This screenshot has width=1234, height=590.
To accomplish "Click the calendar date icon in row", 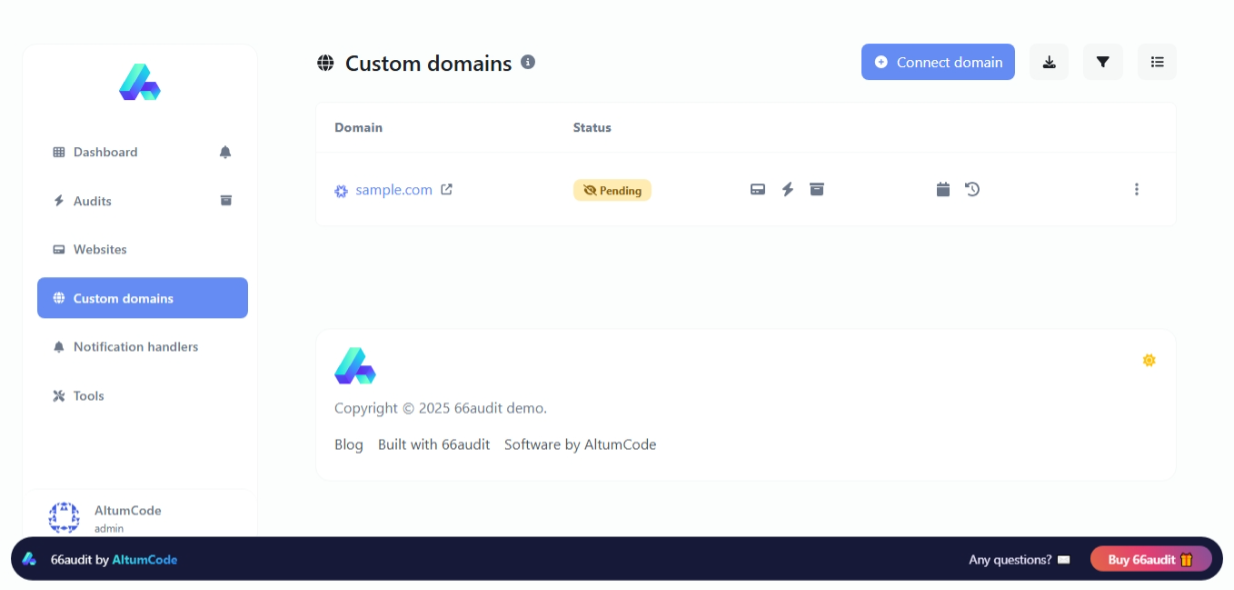I will 943,189.
